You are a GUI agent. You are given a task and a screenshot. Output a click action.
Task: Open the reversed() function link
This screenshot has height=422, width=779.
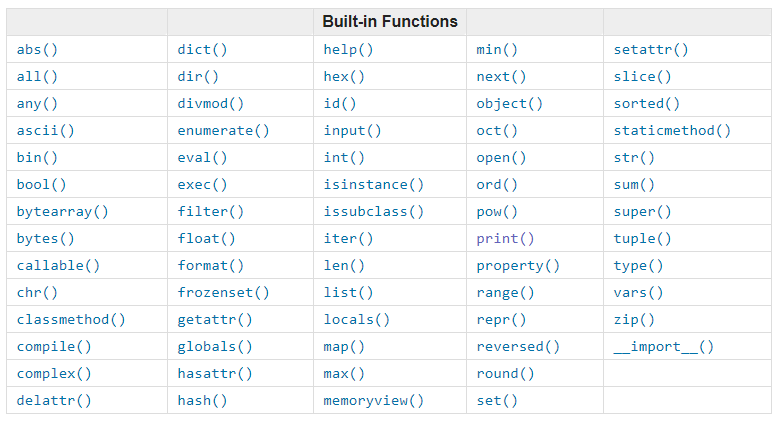click(x=518, y=346)
